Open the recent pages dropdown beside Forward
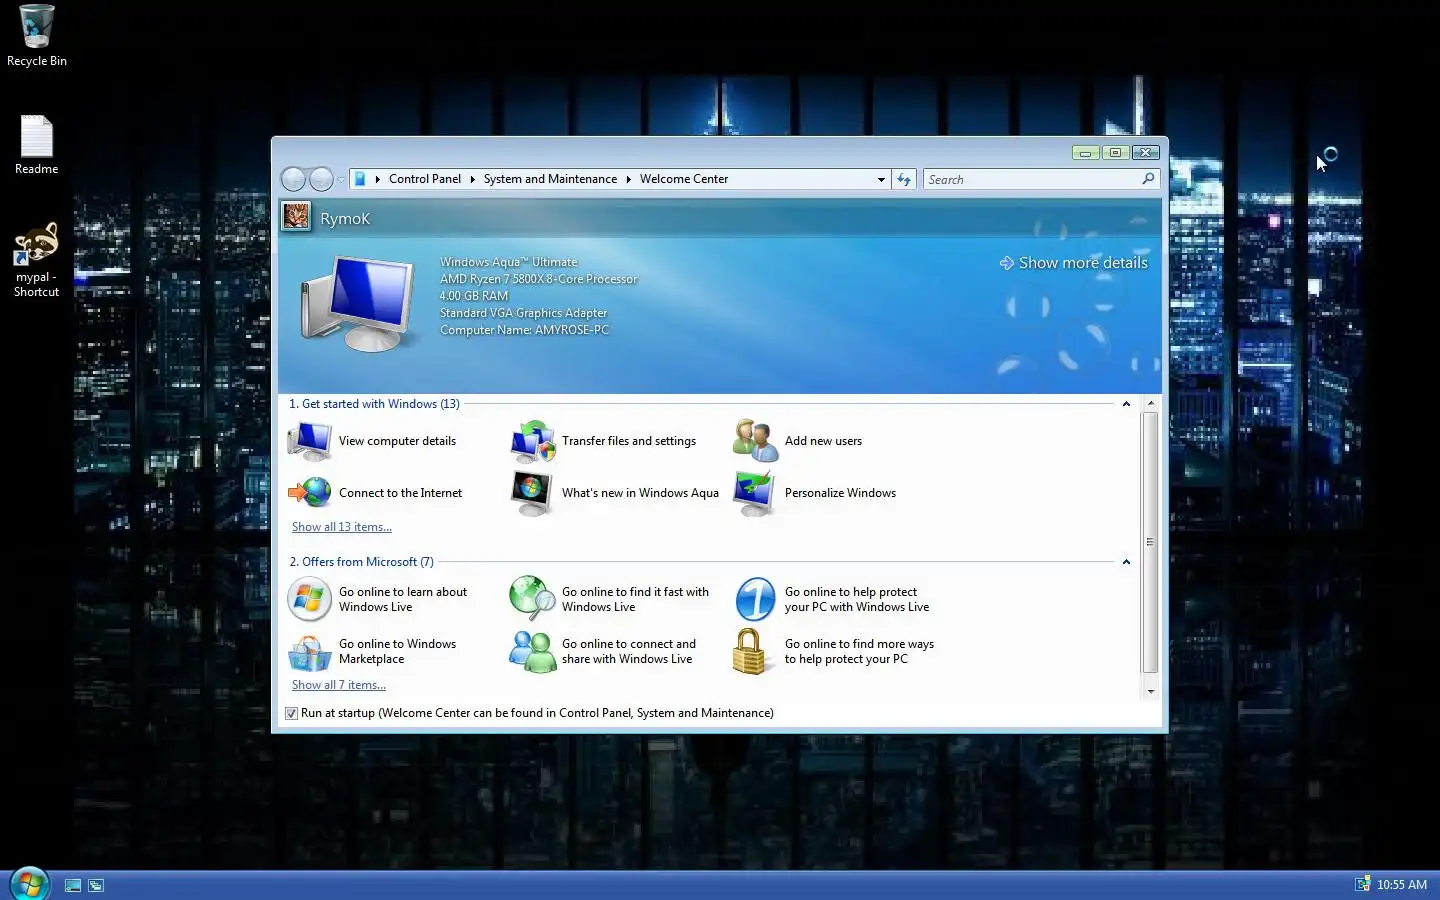This screenshot has height=900, width=1440. [x=341, y=180]
